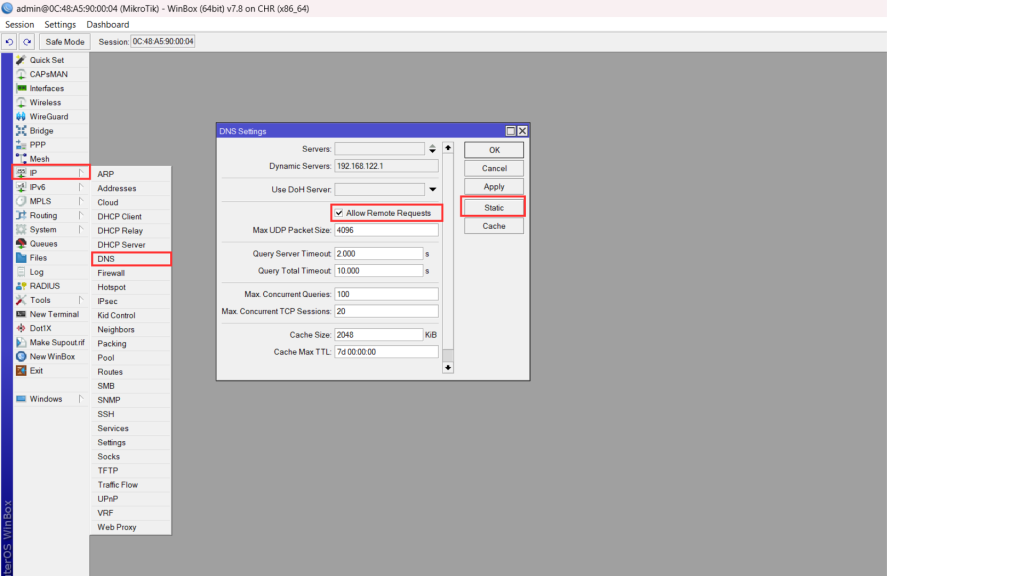1024x576 pixels.
Task: Click the Redo arrow in the toolbar
Action: pyautogui.click(x=27, y=42)
